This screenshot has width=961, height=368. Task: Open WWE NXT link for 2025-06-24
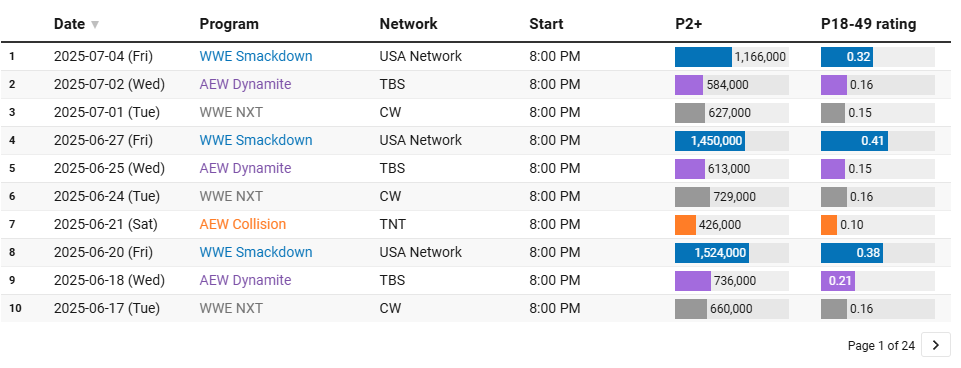click(x=230, y=196)
